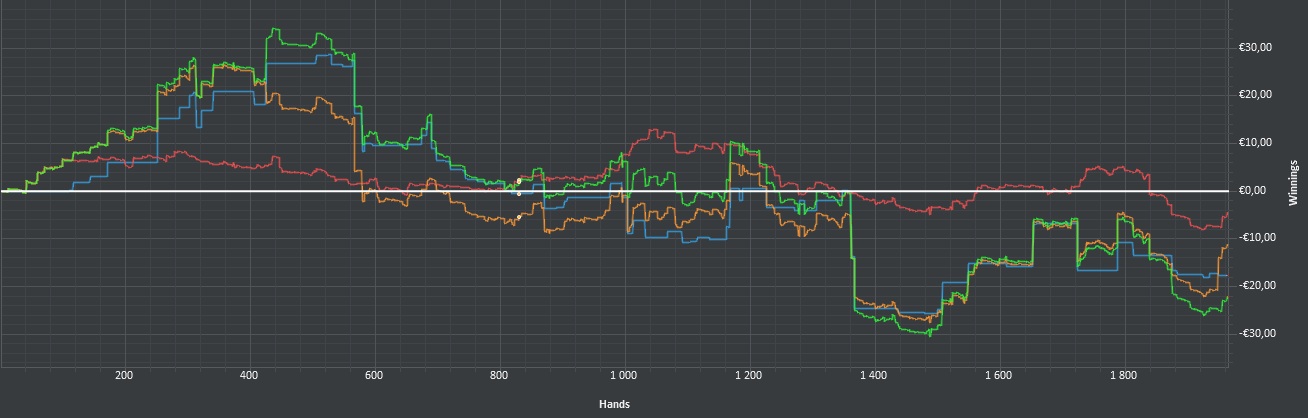Click the 1 800 hands tick label
Screen dimensions: 1308x418
tap(1123, 377)
